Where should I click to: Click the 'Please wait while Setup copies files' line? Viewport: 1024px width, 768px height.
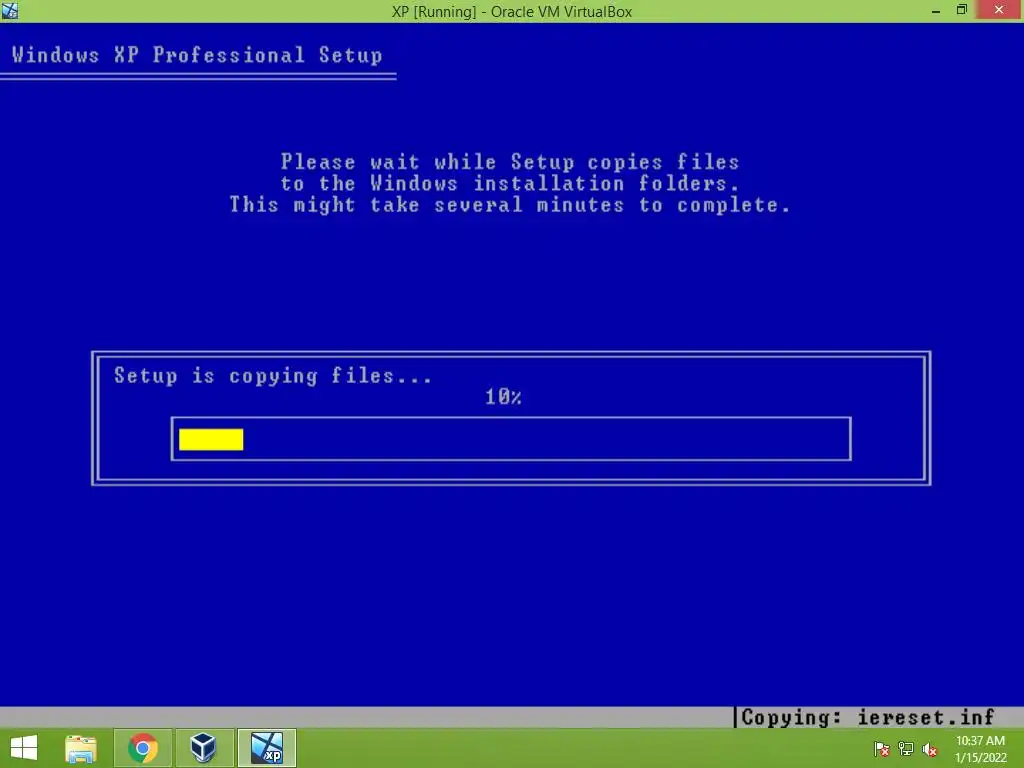(x=510, y=162)
